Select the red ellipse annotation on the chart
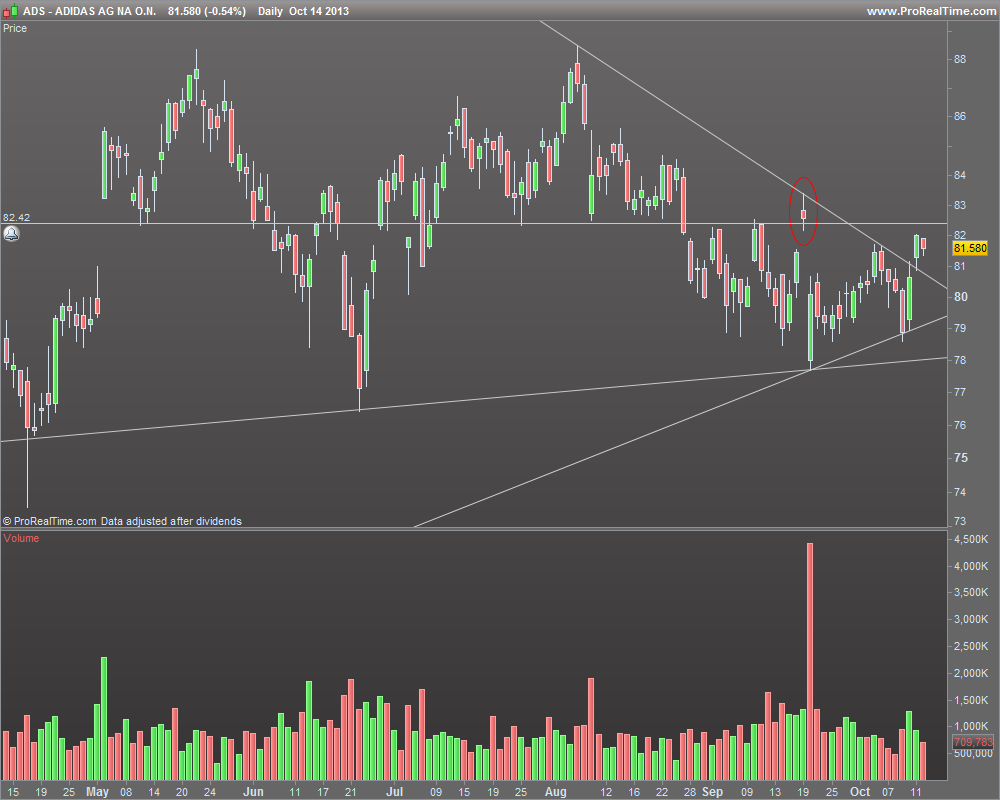This screenshot has height=800, width=1000. point(803,211)
